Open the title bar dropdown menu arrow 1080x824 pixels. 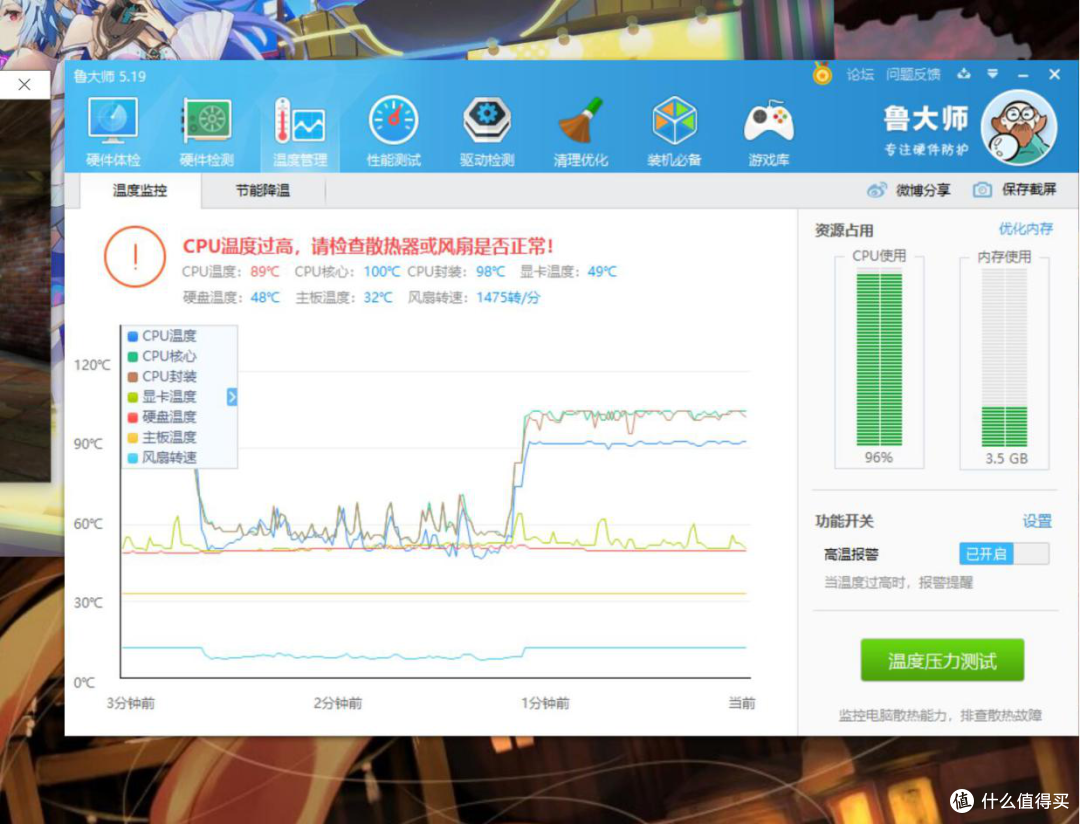coord(993,74)
